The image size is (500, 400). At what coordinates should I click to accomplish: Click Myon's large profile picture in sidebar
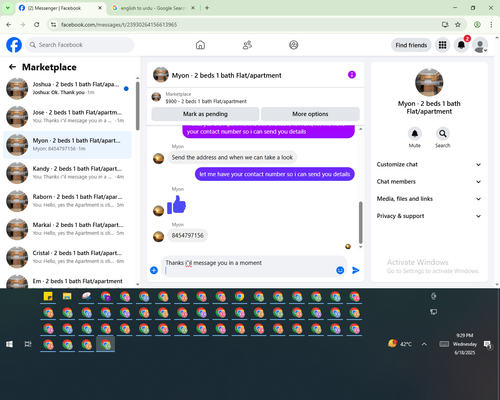(429, 82)
